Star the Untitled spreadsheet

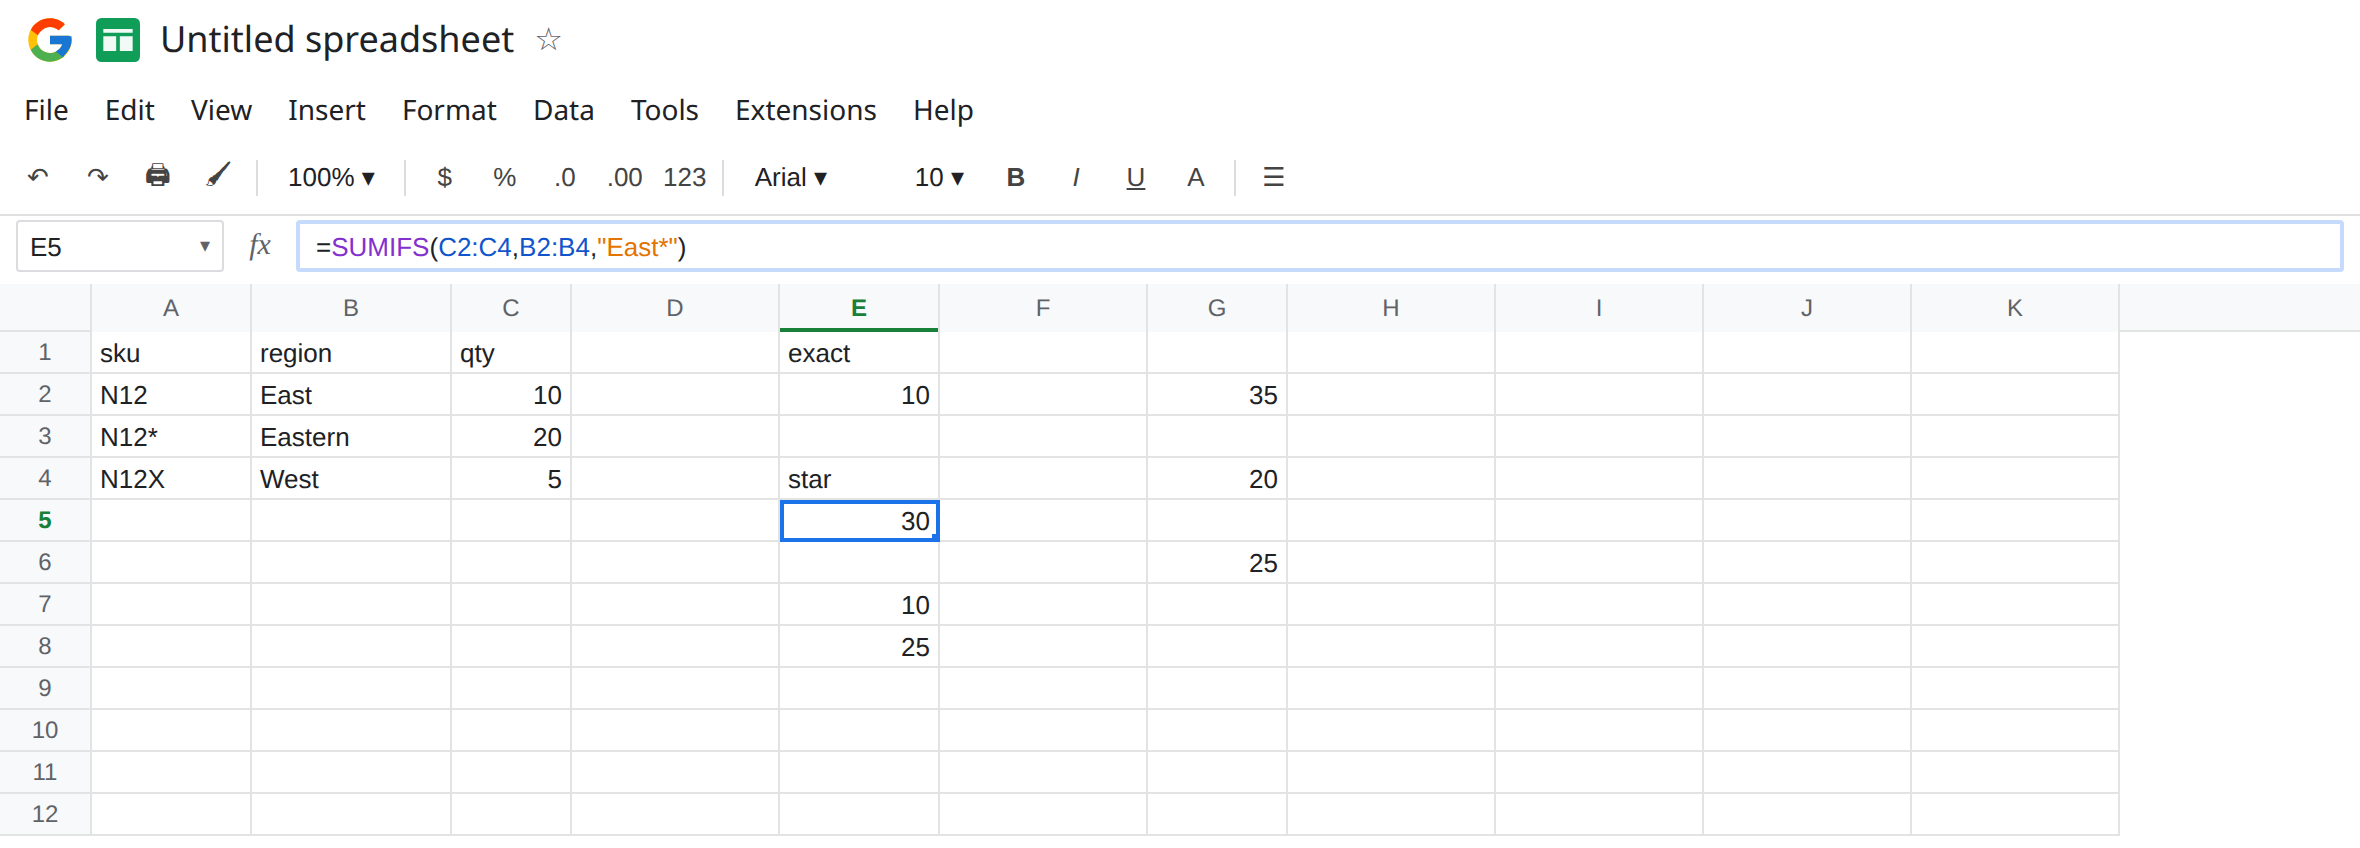click(x=548, y=40)
